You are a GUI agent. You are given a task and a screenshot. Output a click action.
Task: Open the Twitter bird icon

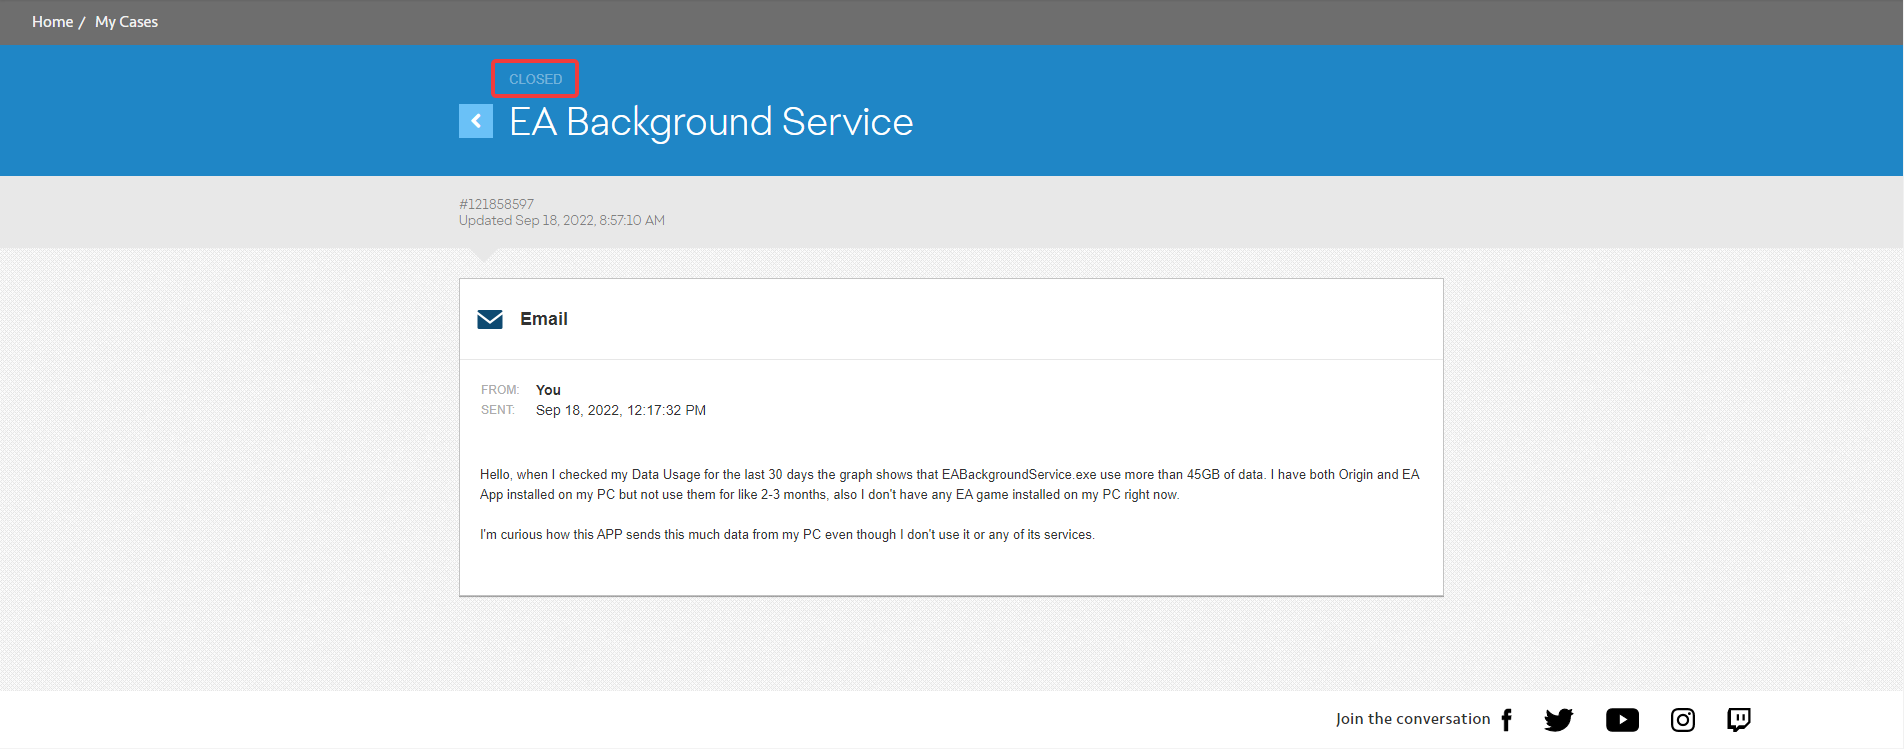pos(1559,719)
